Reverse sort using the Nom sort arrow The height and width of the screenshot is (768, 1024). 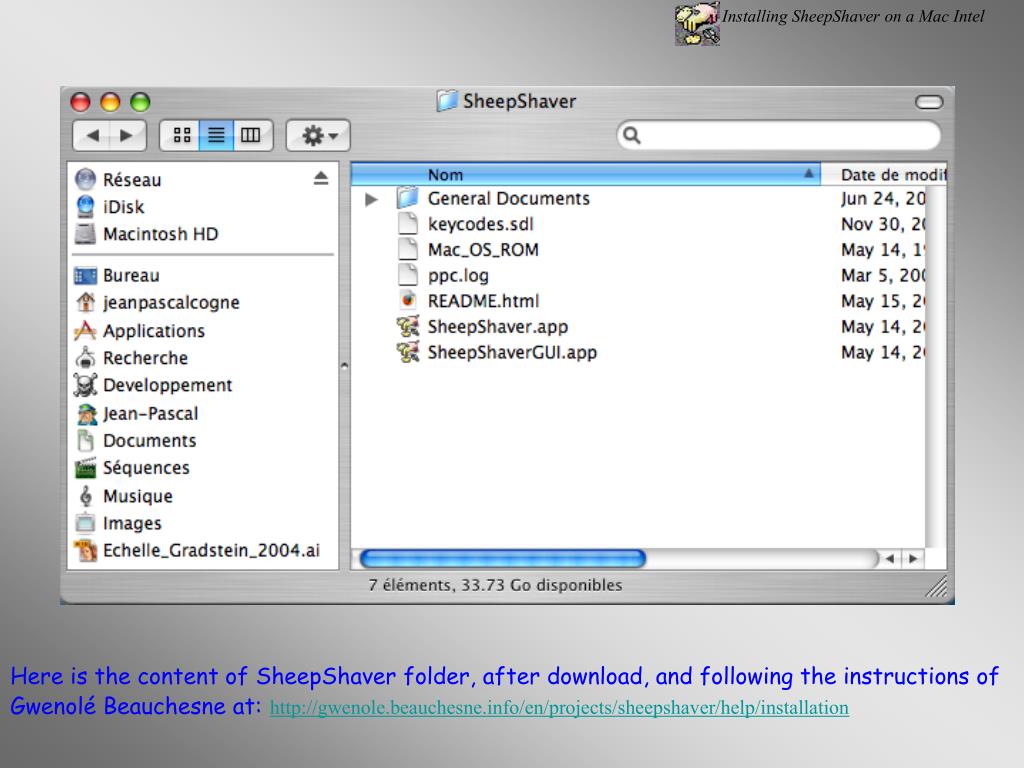808,174
